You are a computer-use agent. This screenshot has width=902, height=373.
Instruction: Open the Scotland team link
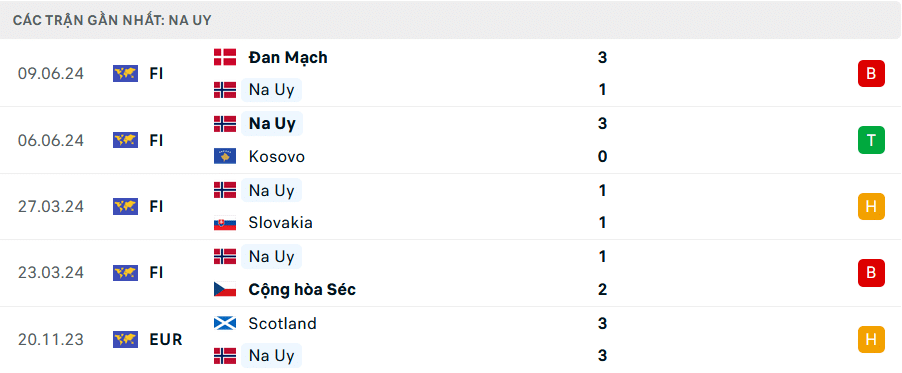point(282,323)
